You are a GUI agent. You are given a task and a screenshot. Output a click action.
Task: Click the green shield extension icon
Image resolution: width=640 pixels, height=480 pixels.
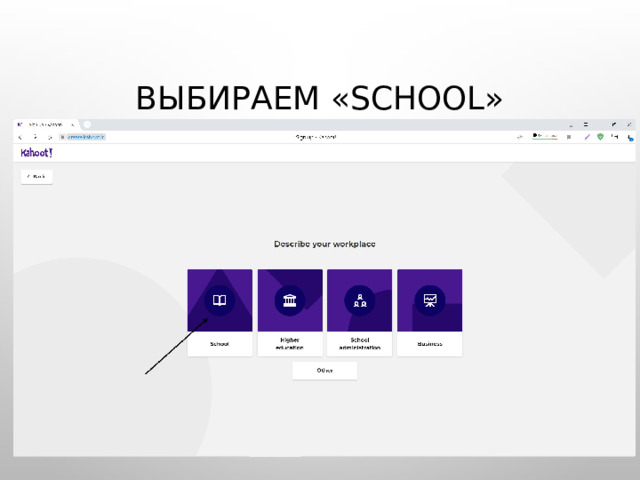(x=600, y=137)
